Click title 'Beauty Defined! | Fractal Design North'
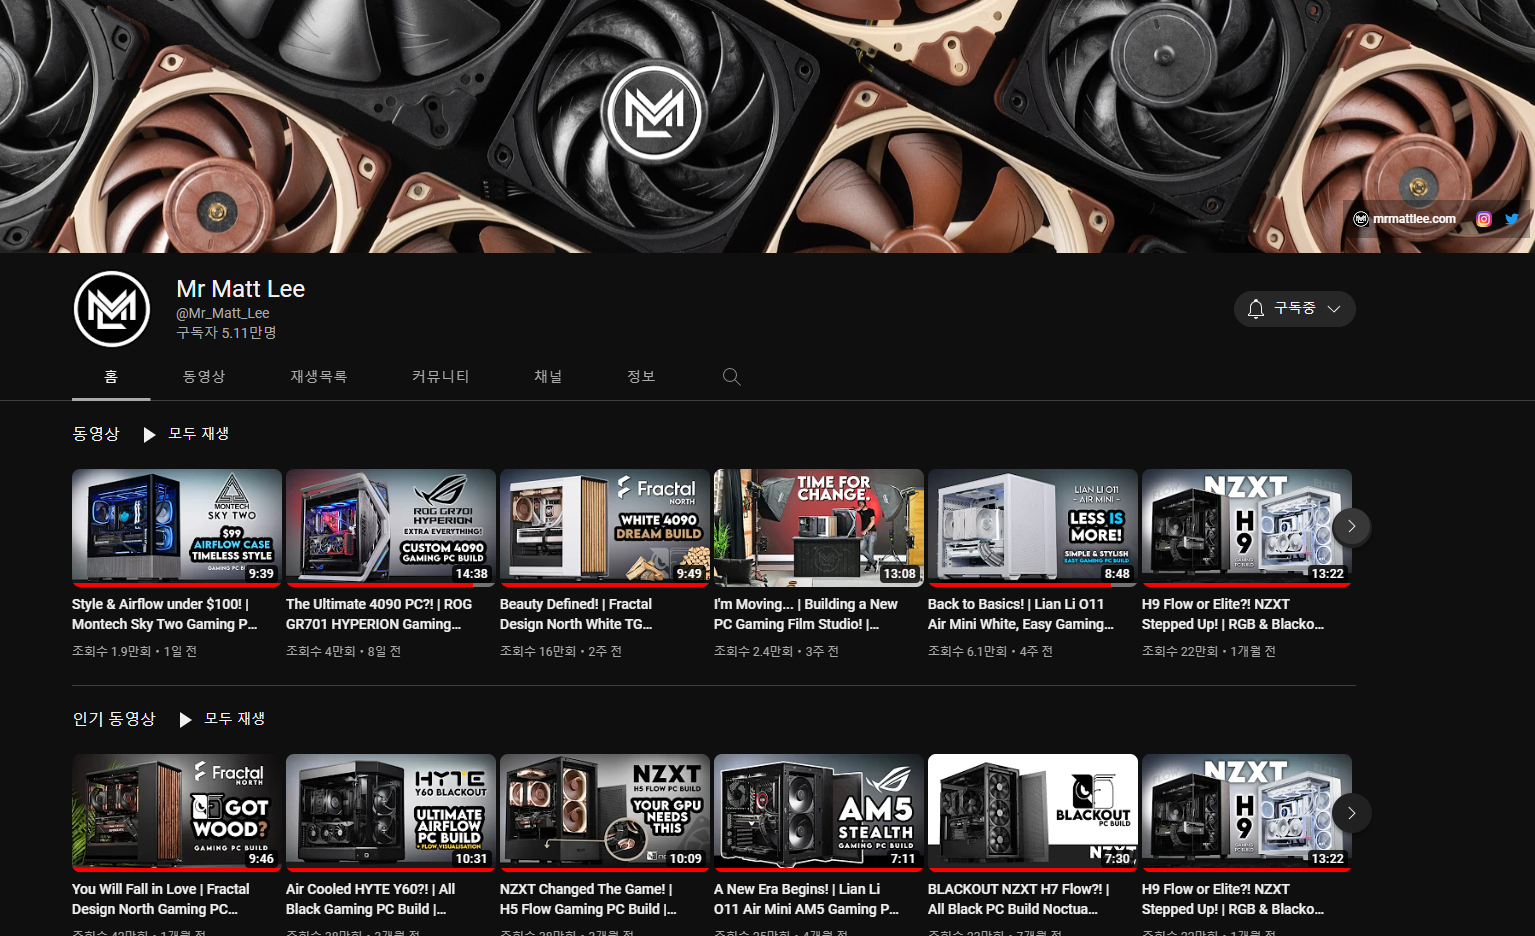The width and height of the screenshot is (1535, 936). click(576, 614)
